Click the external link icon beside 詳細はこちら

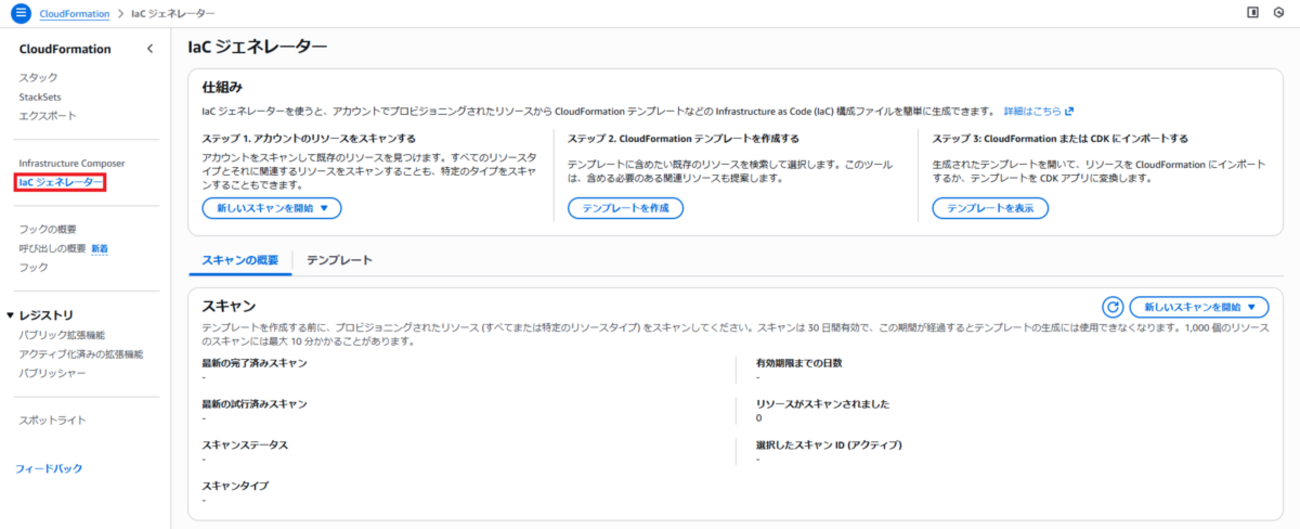pos(1069,111)
